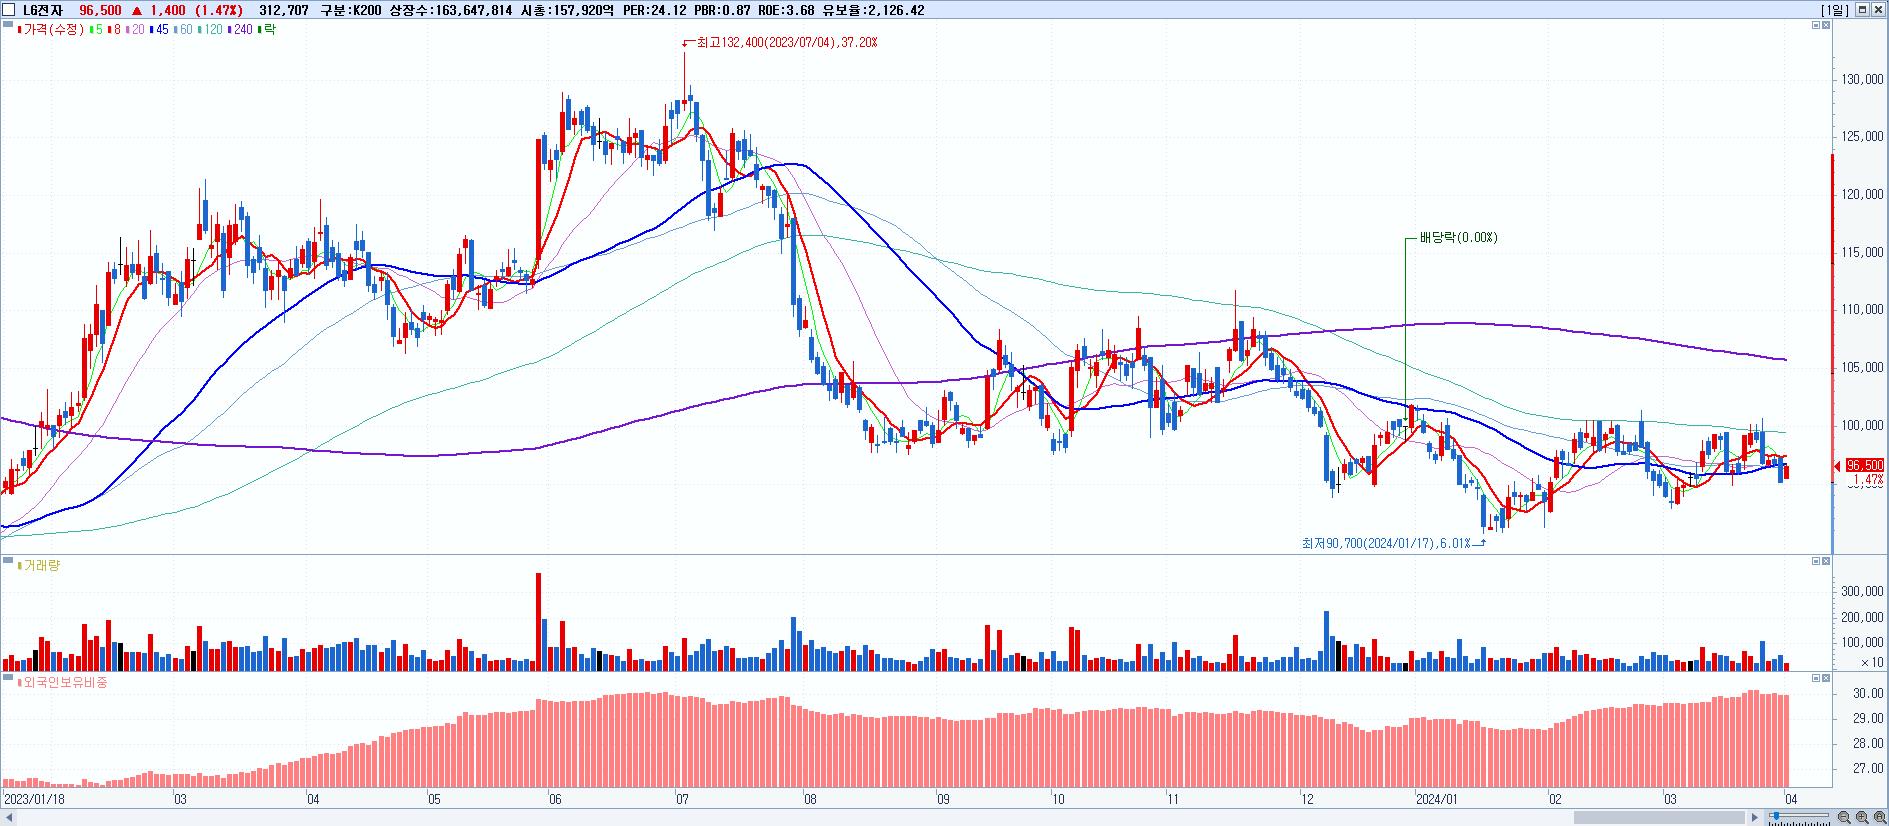Select the 5-day moving average legend
Viewport: 1889px width, 826px height.
[96, 30]
